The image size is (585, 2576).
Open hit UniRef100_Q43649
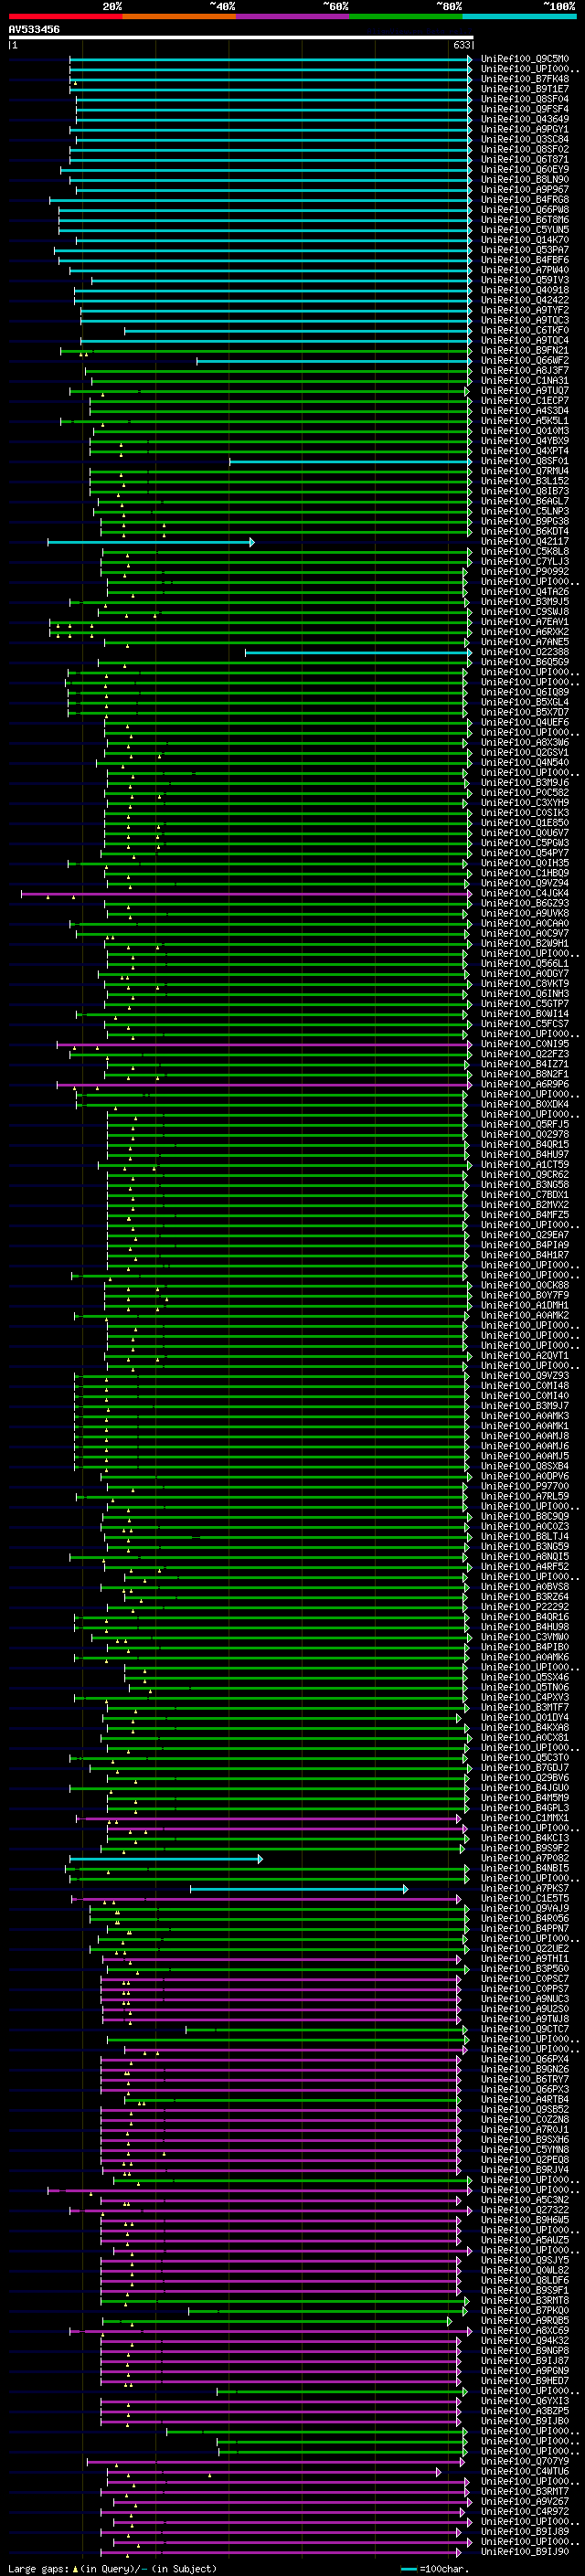[525, 119]
